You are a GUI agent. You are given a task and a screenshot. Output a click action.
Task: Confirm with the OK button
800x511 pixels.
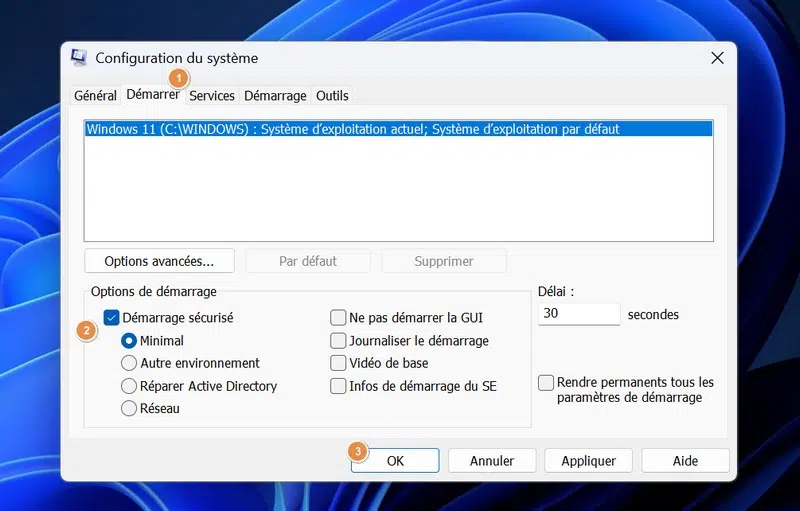[x=395, y=461]
